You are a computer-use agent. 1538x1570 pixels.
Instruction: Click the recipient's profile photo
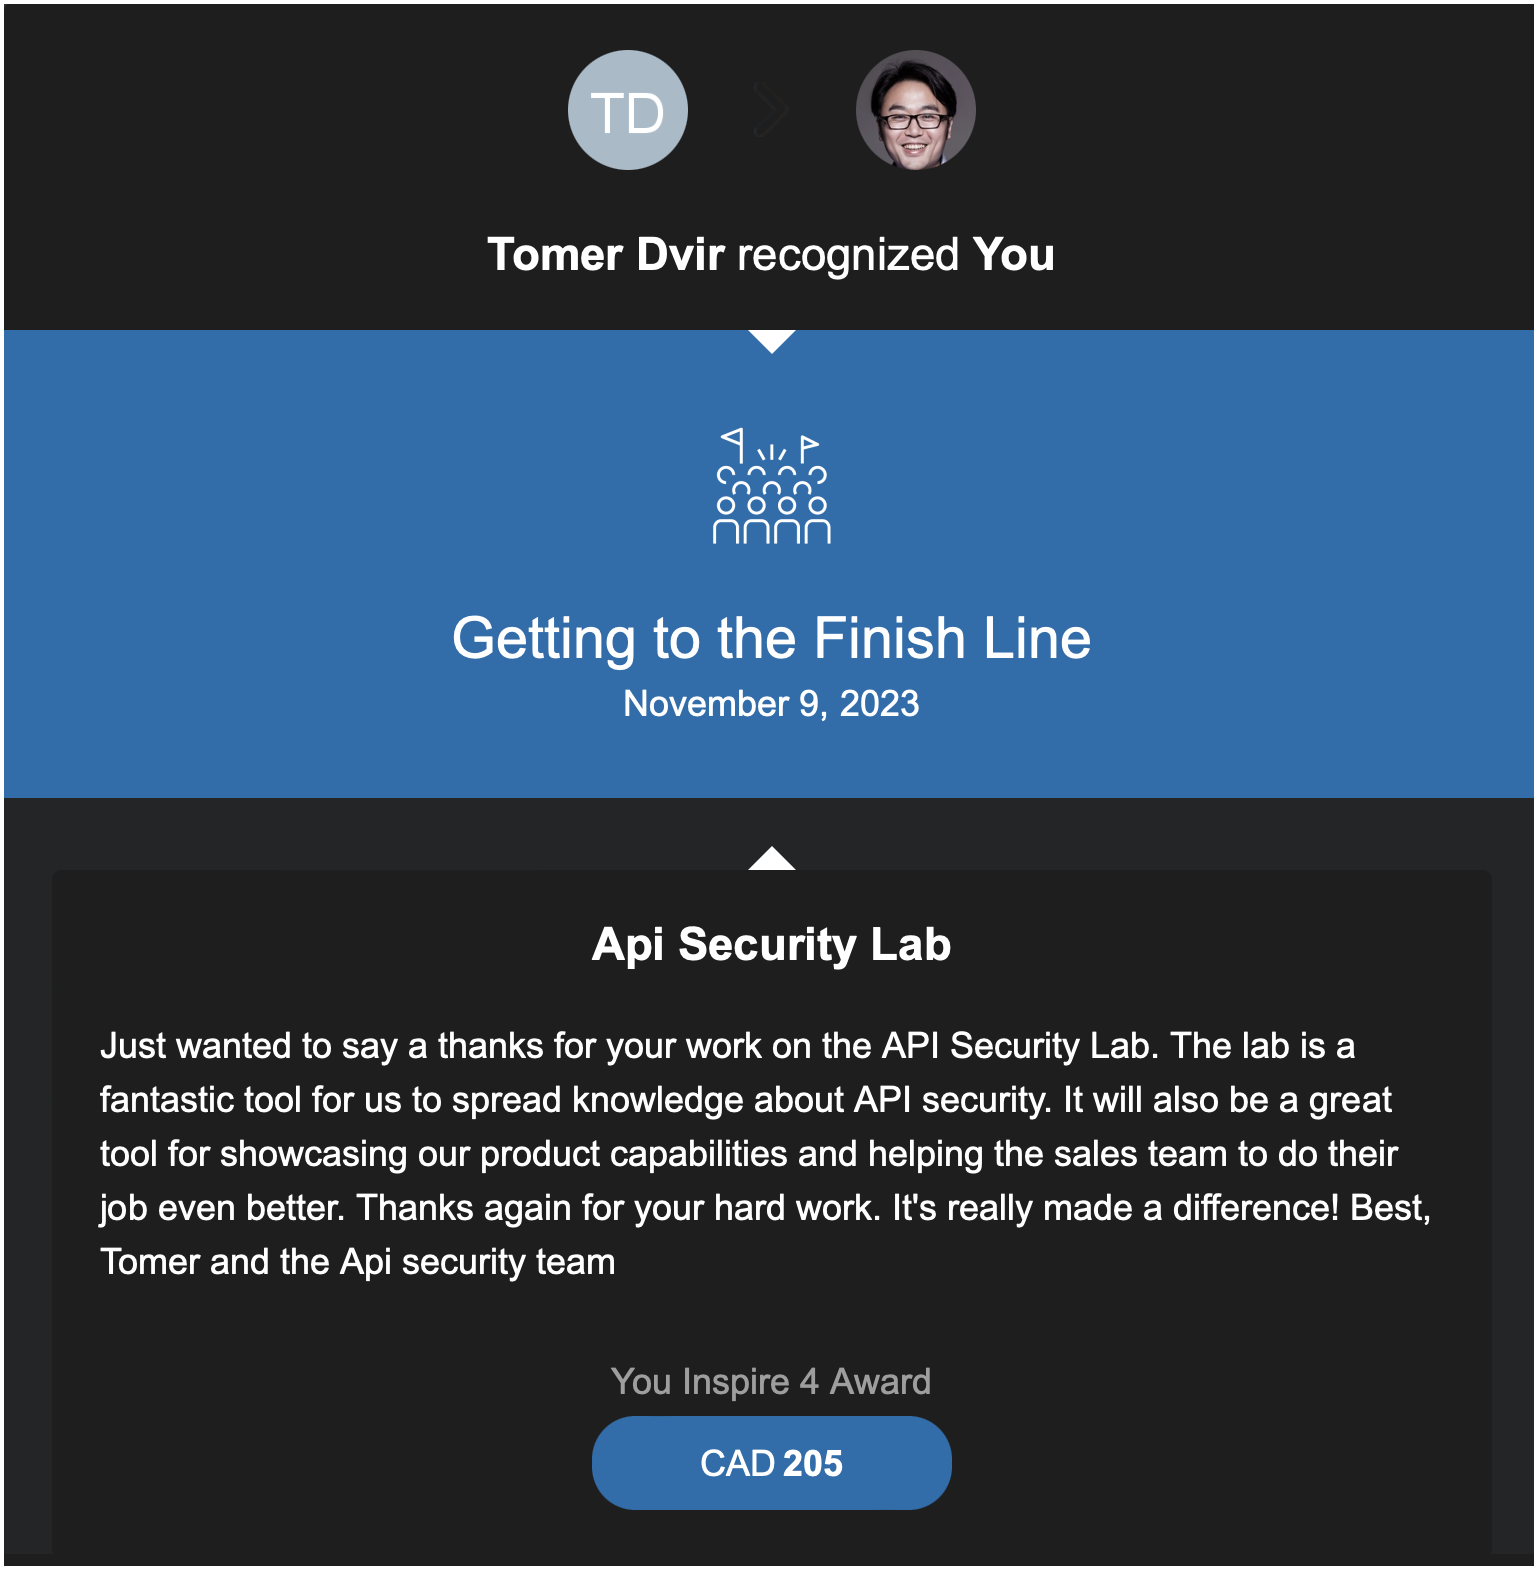coord(915,110)
